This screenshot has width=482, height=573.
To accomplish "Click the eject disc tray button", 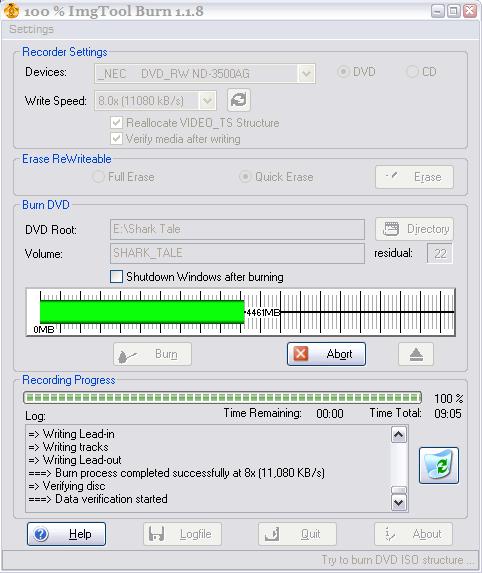I will pos(416,354).
